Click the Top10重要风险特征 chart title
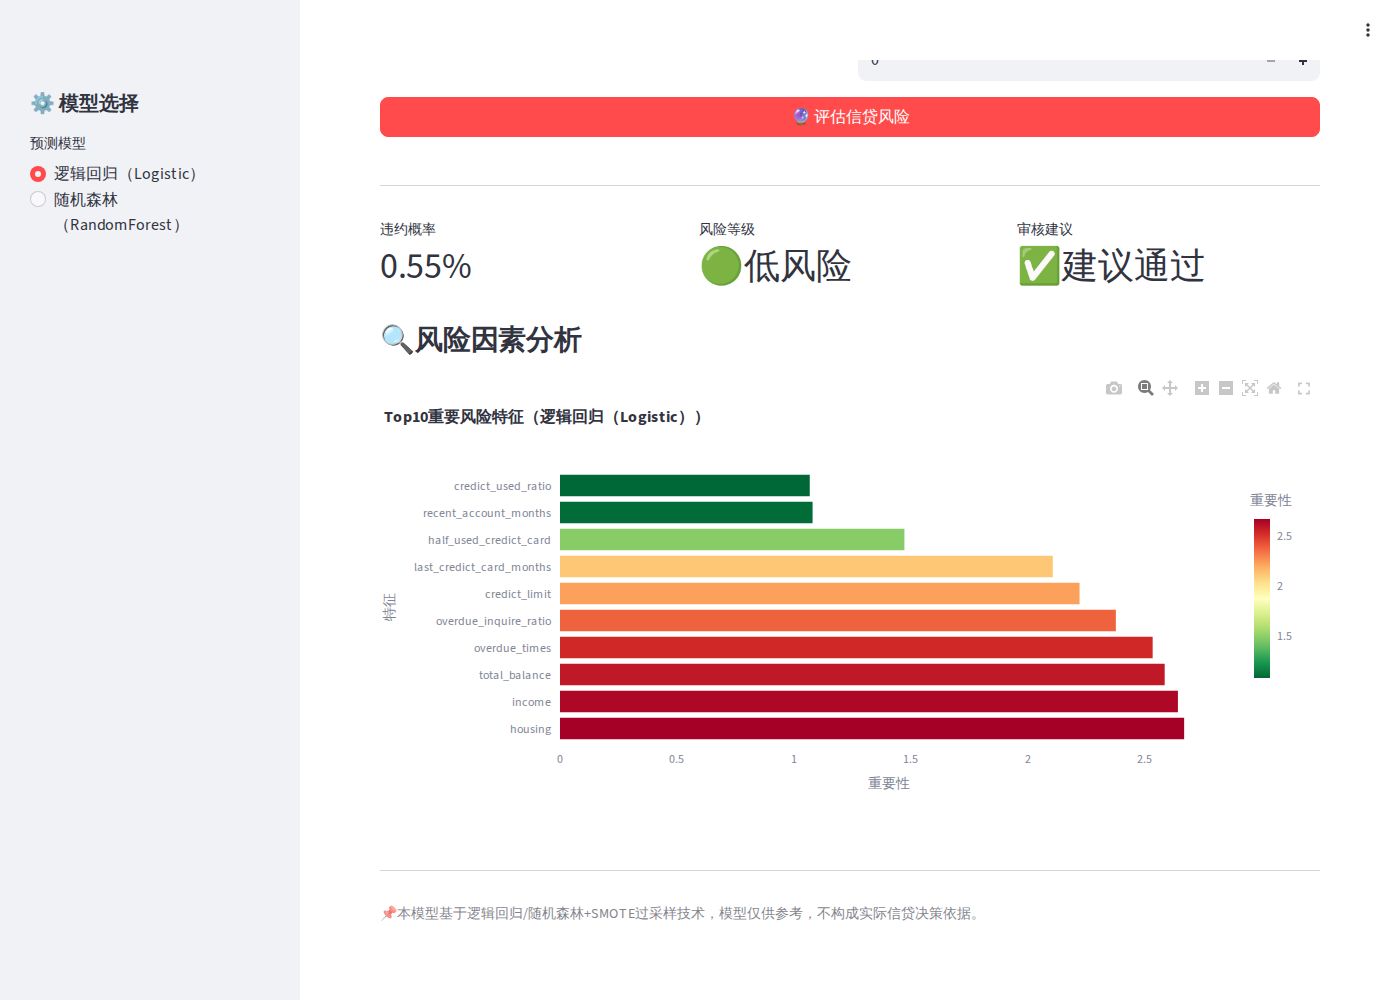Image resolution: width=1400 pixels, height=1000 pixels. pos(543,417)
